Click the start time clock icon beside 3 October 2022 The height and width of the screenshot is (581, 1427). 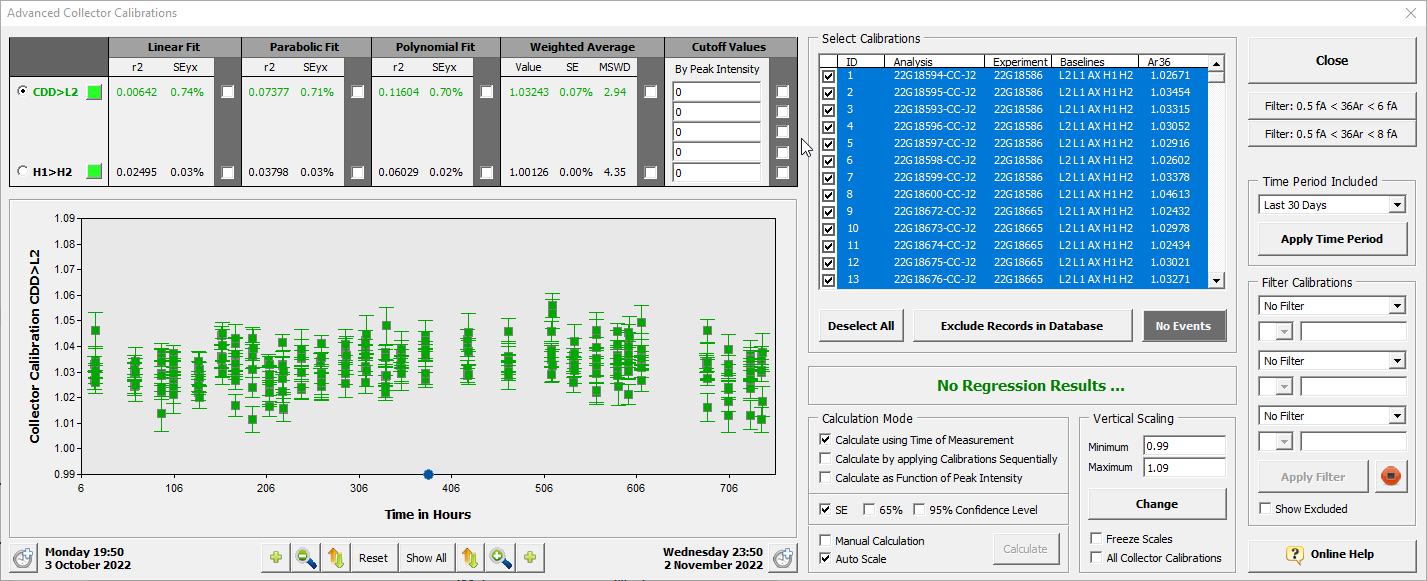click(x=24, y=557)
